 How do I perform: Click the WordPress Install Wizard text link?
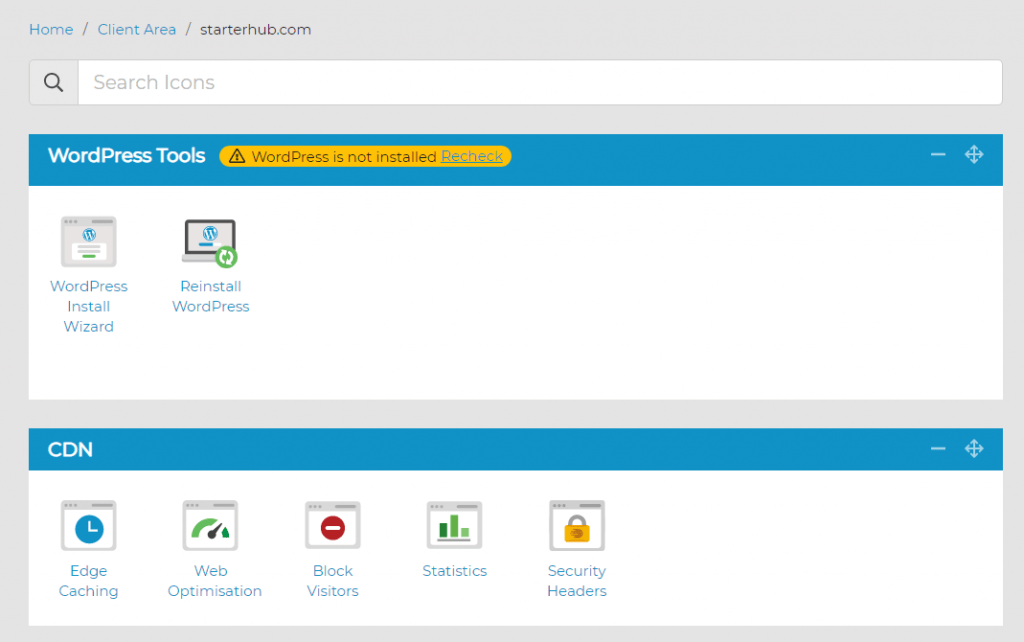tap(89, 306)
